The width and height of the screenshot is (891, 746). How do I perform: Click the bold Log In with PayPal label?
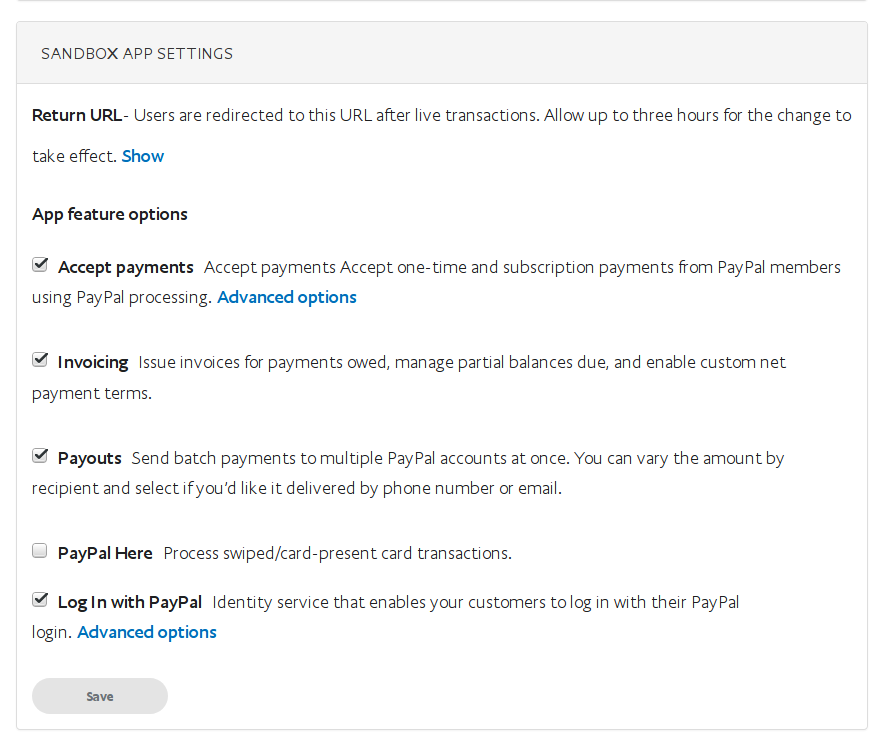tap(130, 602)
